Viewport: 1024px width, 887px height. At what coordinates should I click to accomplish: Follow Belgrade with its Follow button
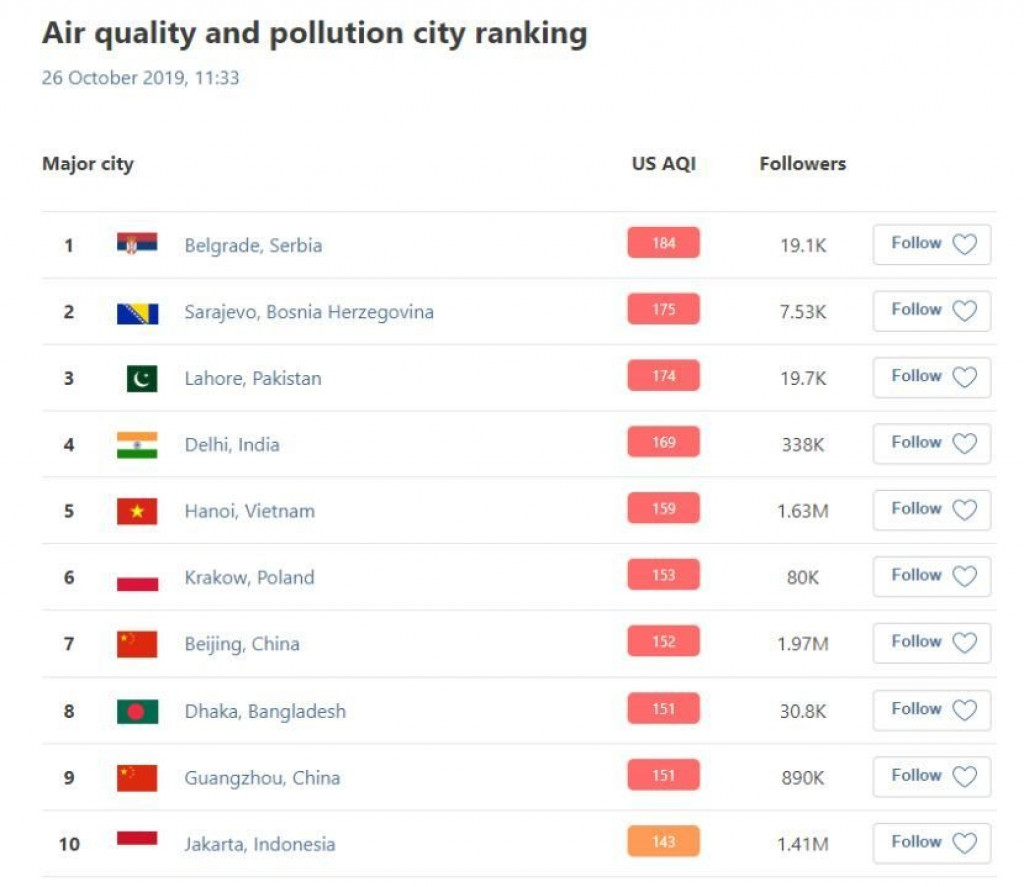point(931,244)
